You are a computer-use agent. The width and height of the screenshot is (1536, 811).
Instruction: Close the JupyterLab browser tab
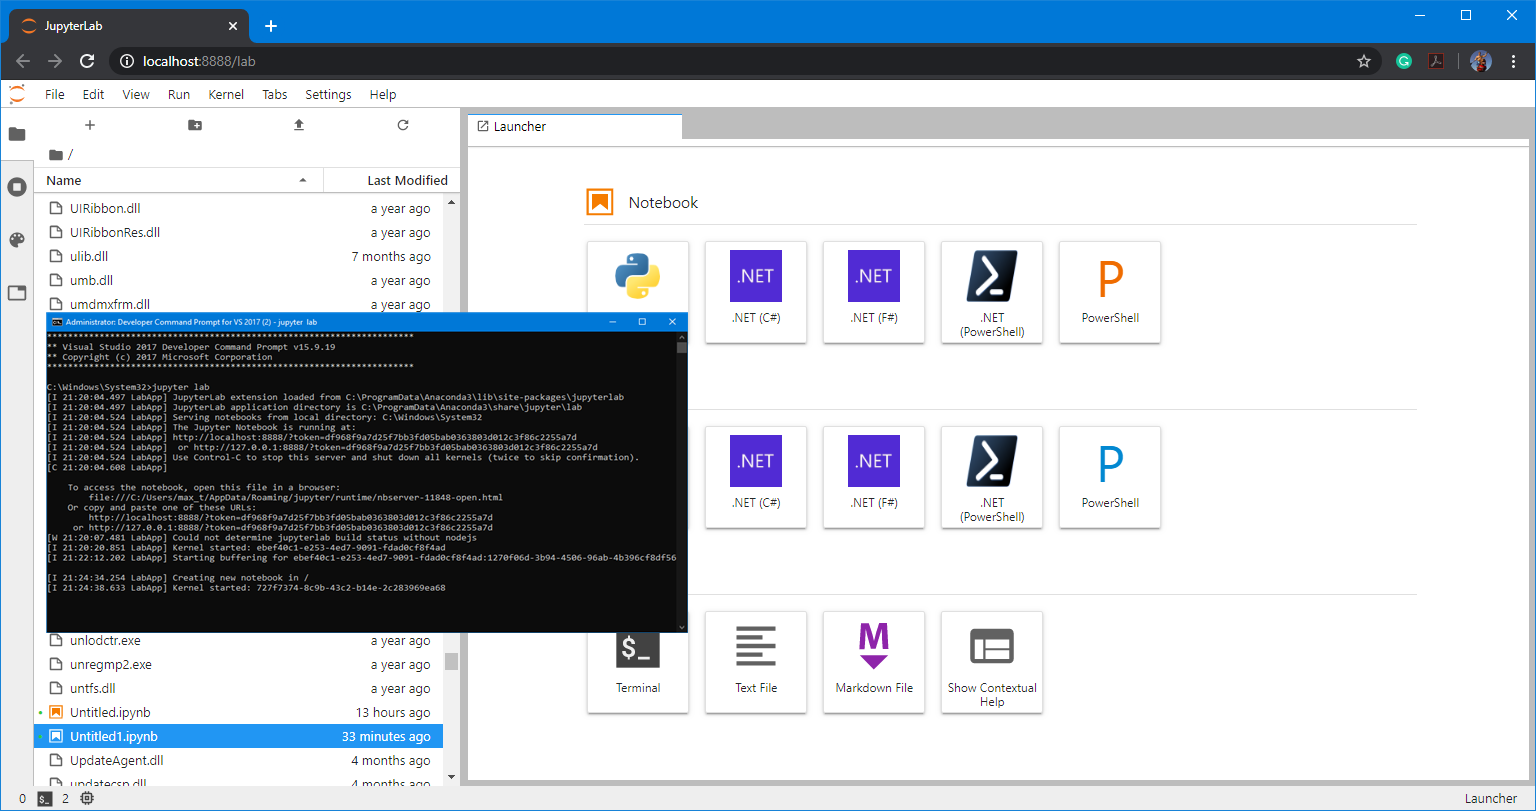(232, 26)
